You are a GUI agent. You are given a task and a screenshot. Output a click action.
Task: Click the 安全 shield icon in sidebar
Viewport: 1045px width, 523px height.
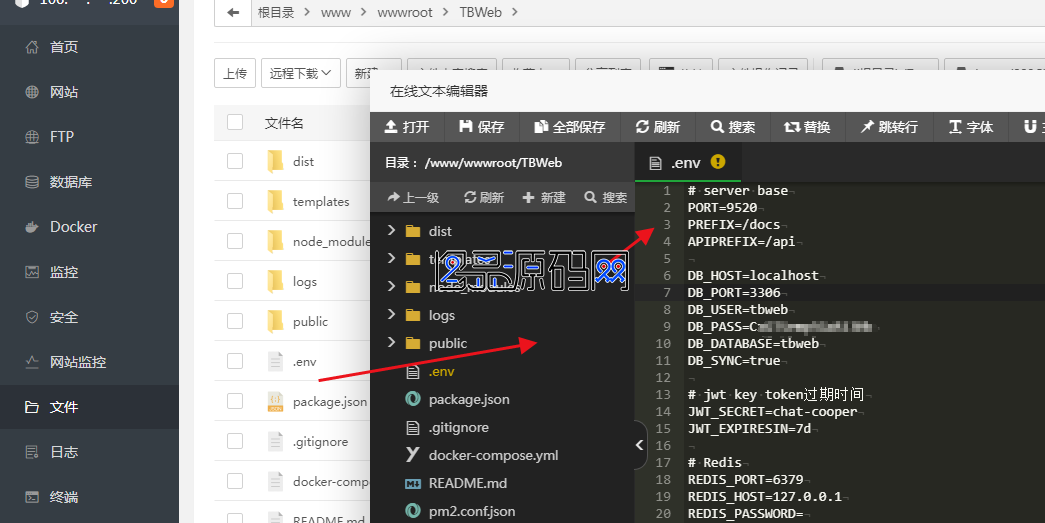(32, 317)
